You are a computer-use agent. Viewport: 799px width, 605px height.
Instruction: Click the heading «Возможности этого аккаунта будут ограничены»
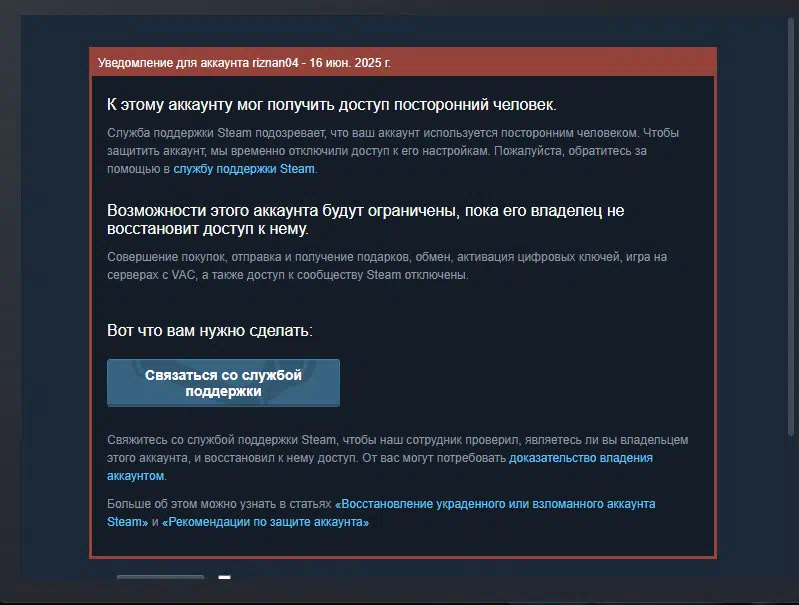pyautogui.click(x=365, y=219)
